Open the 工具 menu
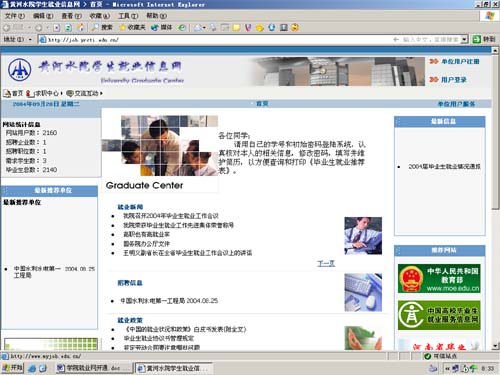The image size is (500, 375). [128, 16]
